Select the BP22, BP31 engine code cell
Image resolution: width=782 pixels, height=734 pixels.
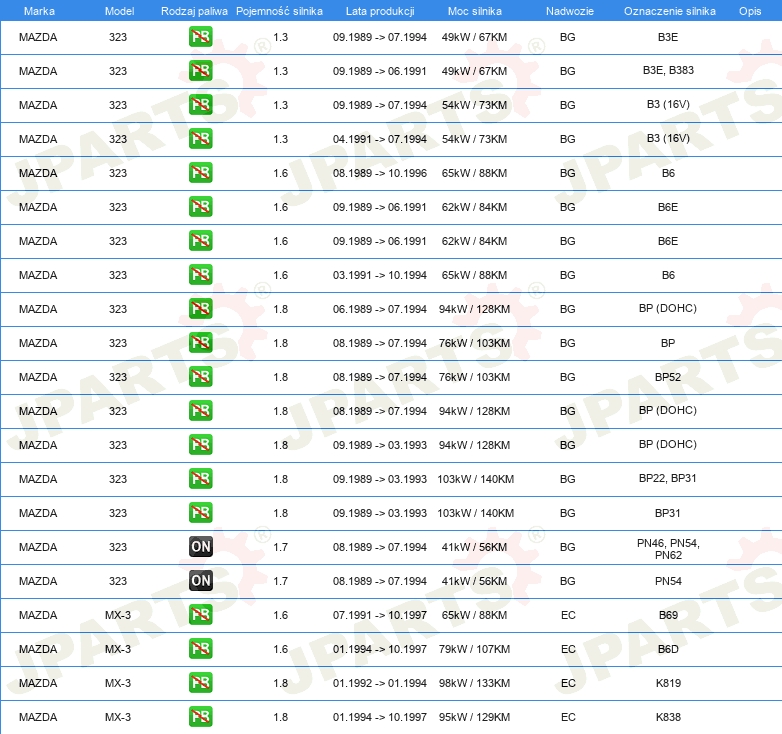click(x=668, y=478)
